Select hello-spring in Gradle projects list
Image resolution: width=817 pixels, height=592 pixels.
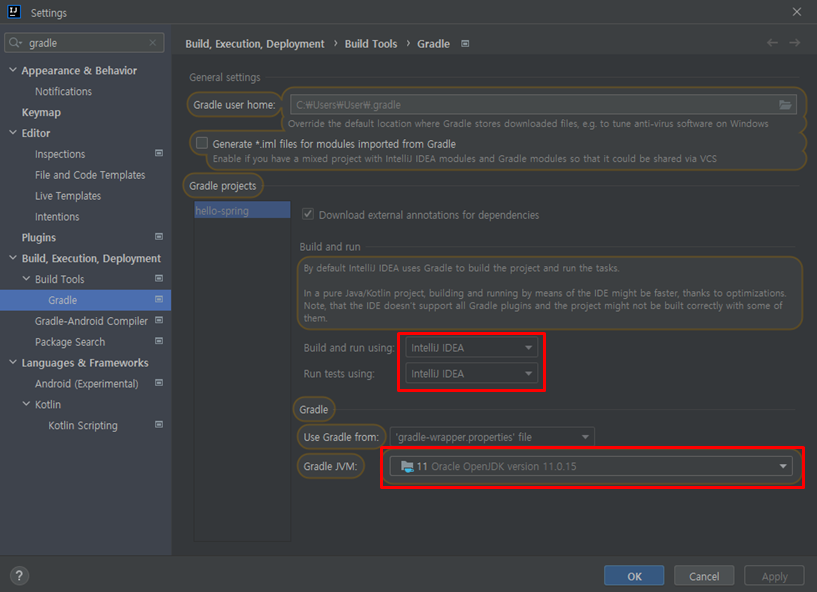pyautogui.click(x=242, y=211)
